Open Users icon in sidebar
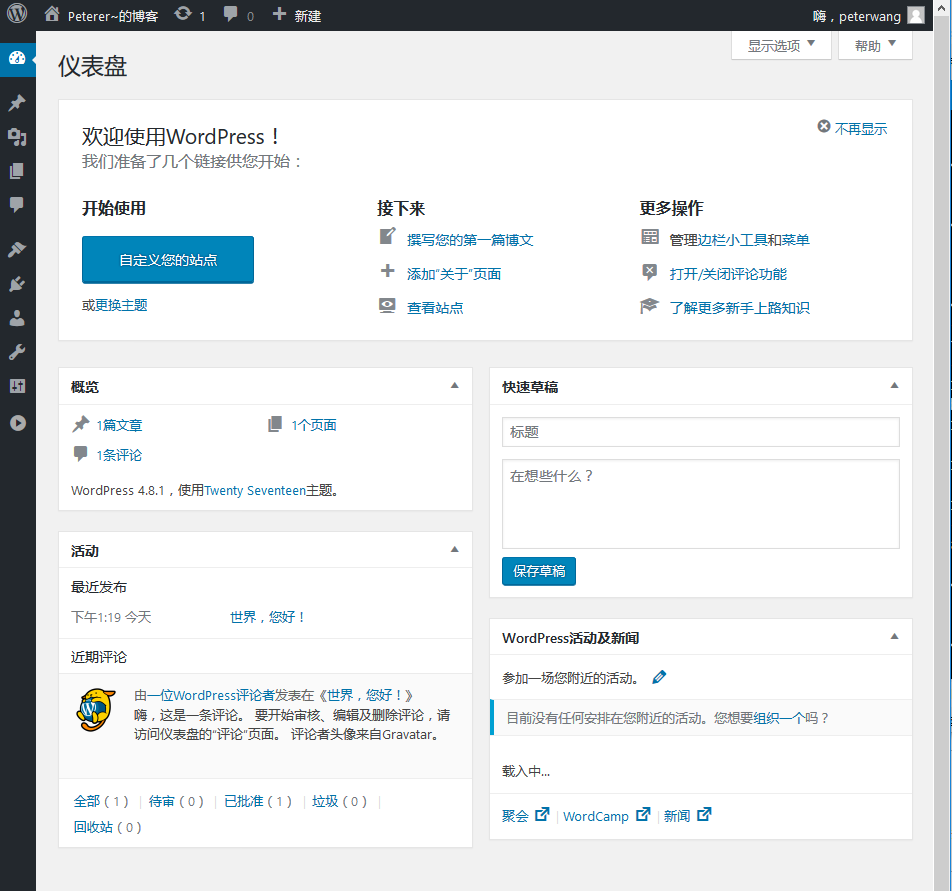952x891 pixels. click(x=17, y=318)
